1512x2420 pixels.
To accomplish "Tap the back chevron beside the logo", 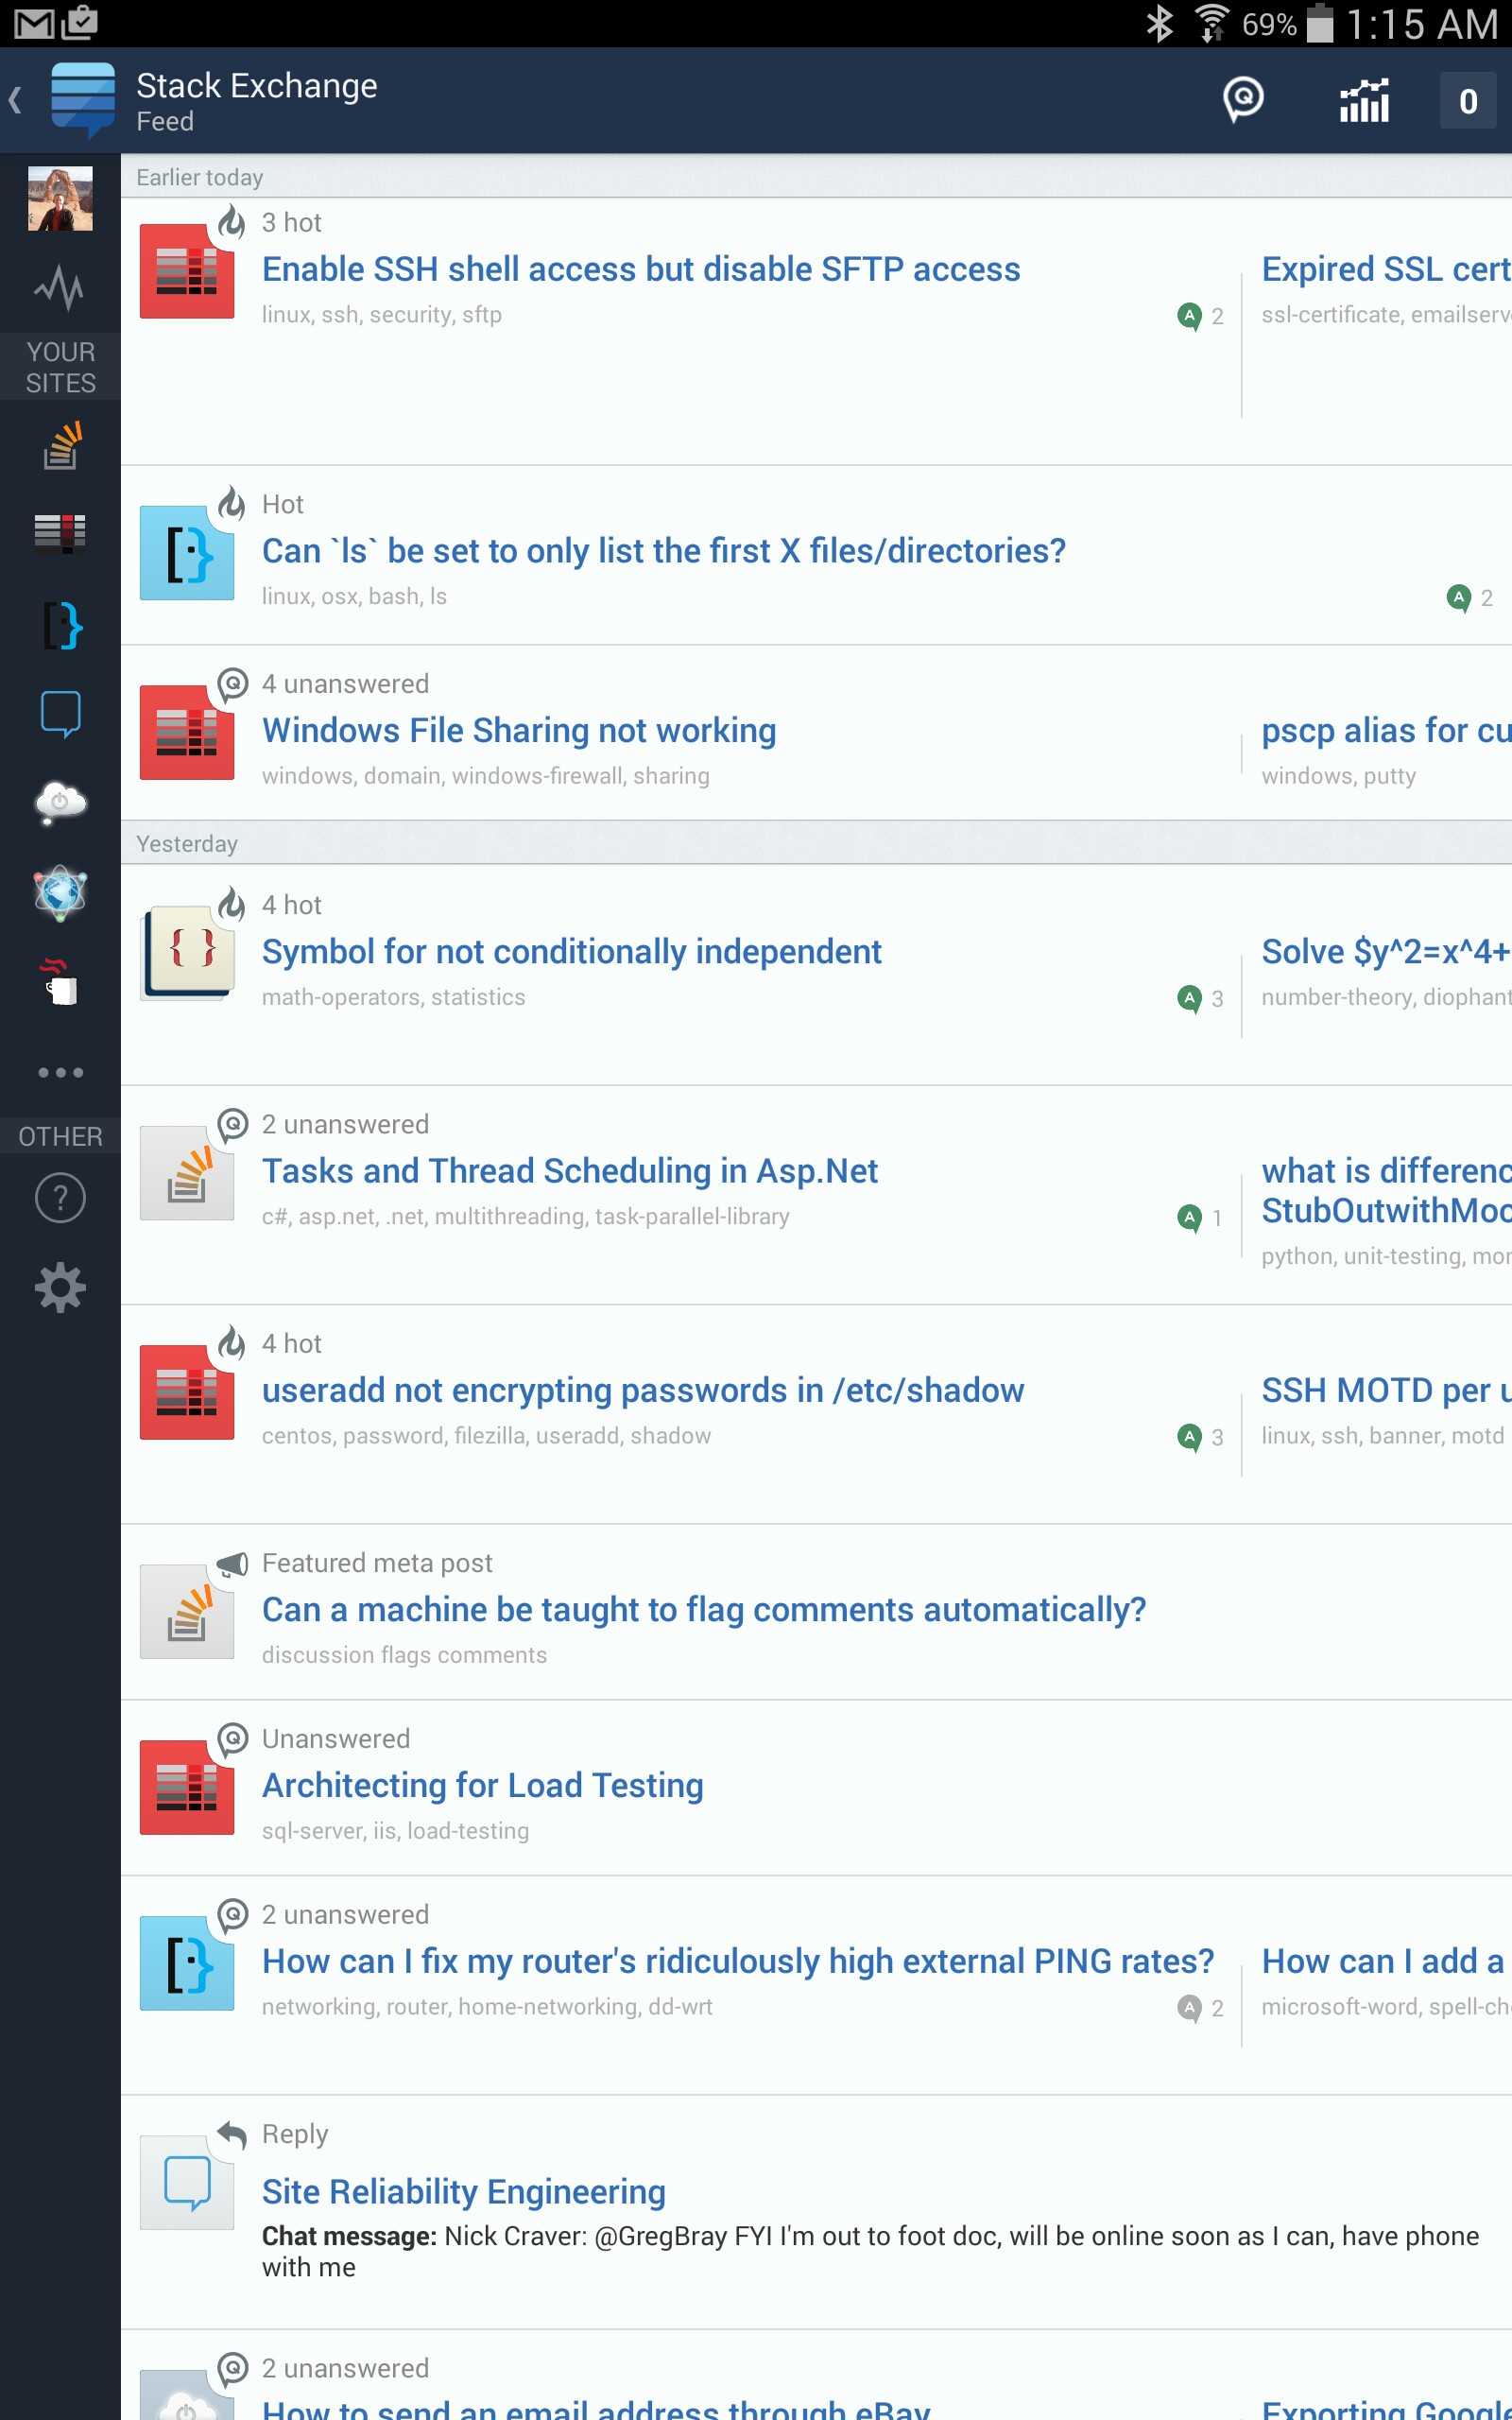I will point(15,100).
